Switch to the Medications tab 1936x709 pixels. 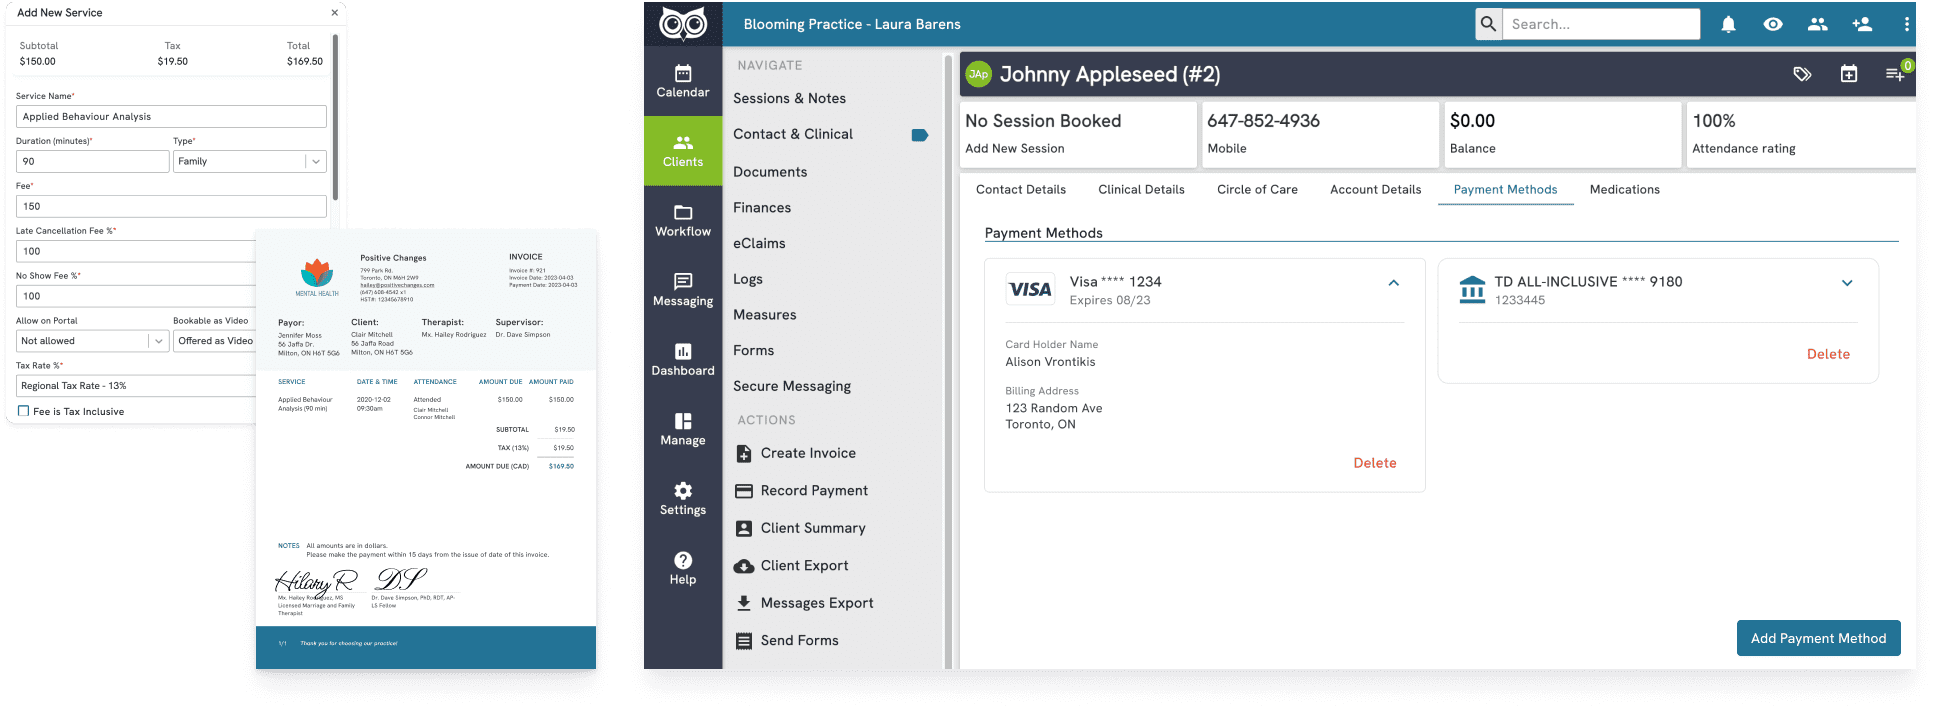(x=1624, y=189)
